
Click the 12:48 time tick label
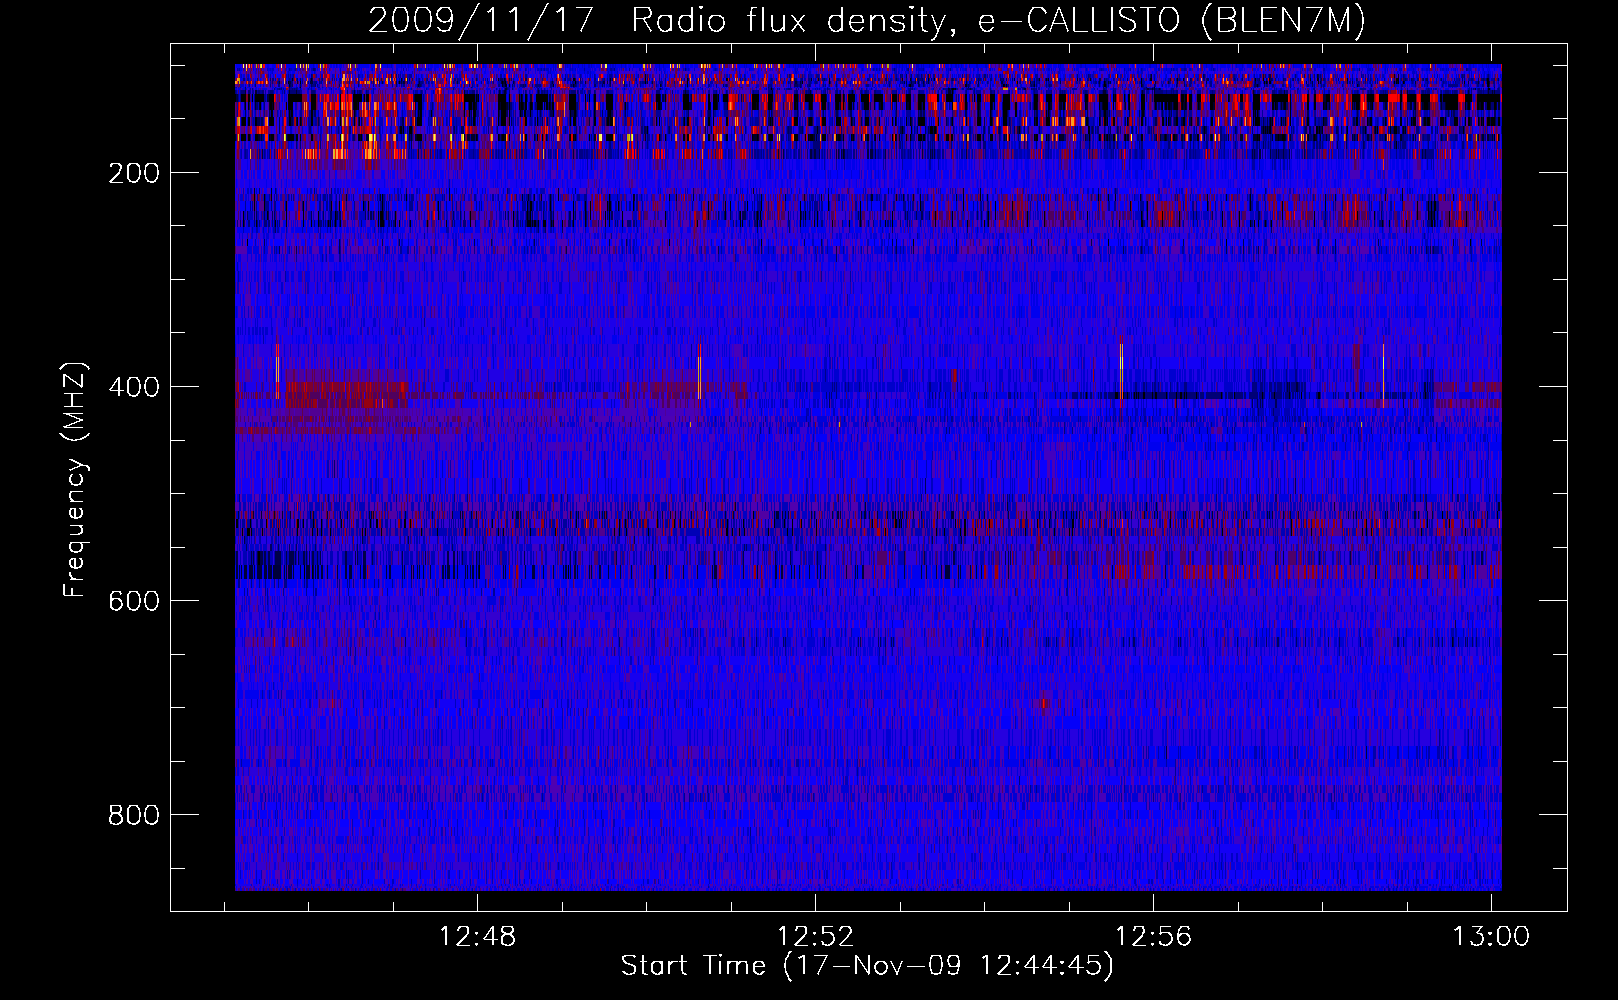point(478,936)
